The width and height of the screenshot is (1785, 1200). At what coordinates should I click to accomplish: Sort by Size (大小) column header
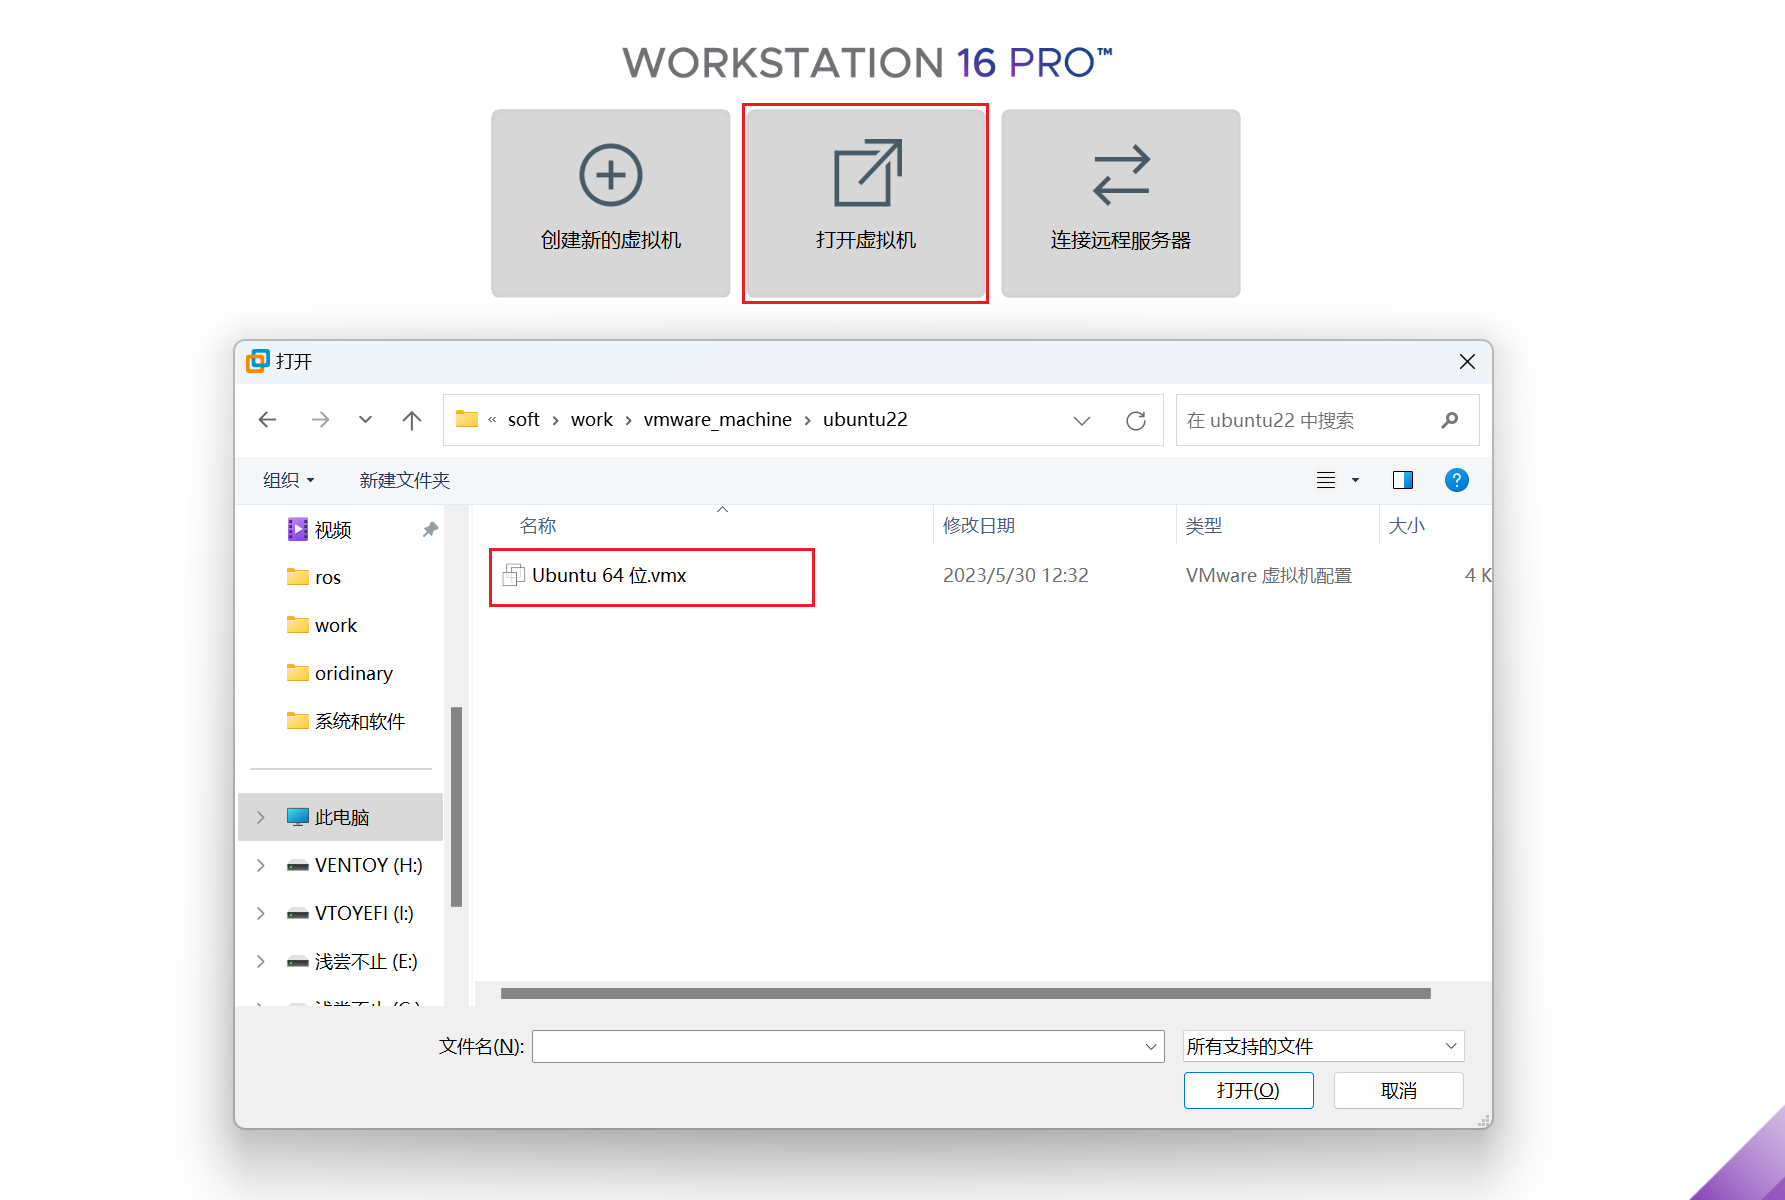tap(1407, 526)
